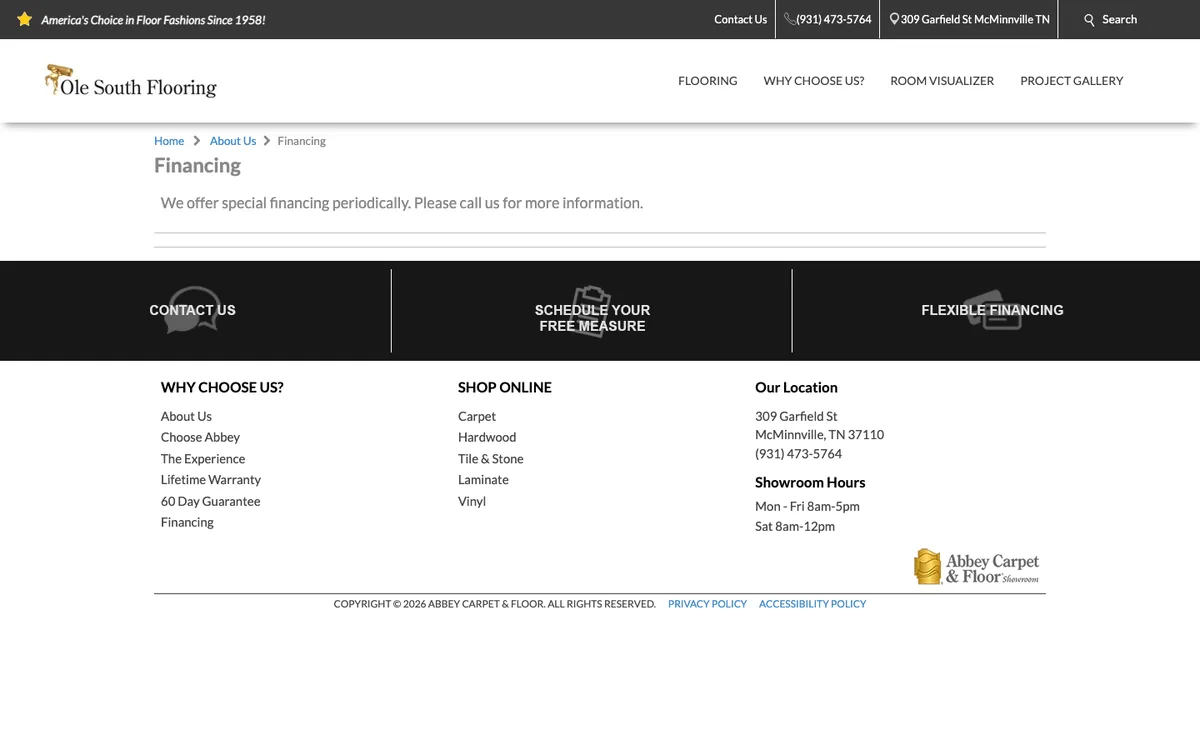
Task: Call the top bar phone number (931) 473-5764
Action: point(834,19)
